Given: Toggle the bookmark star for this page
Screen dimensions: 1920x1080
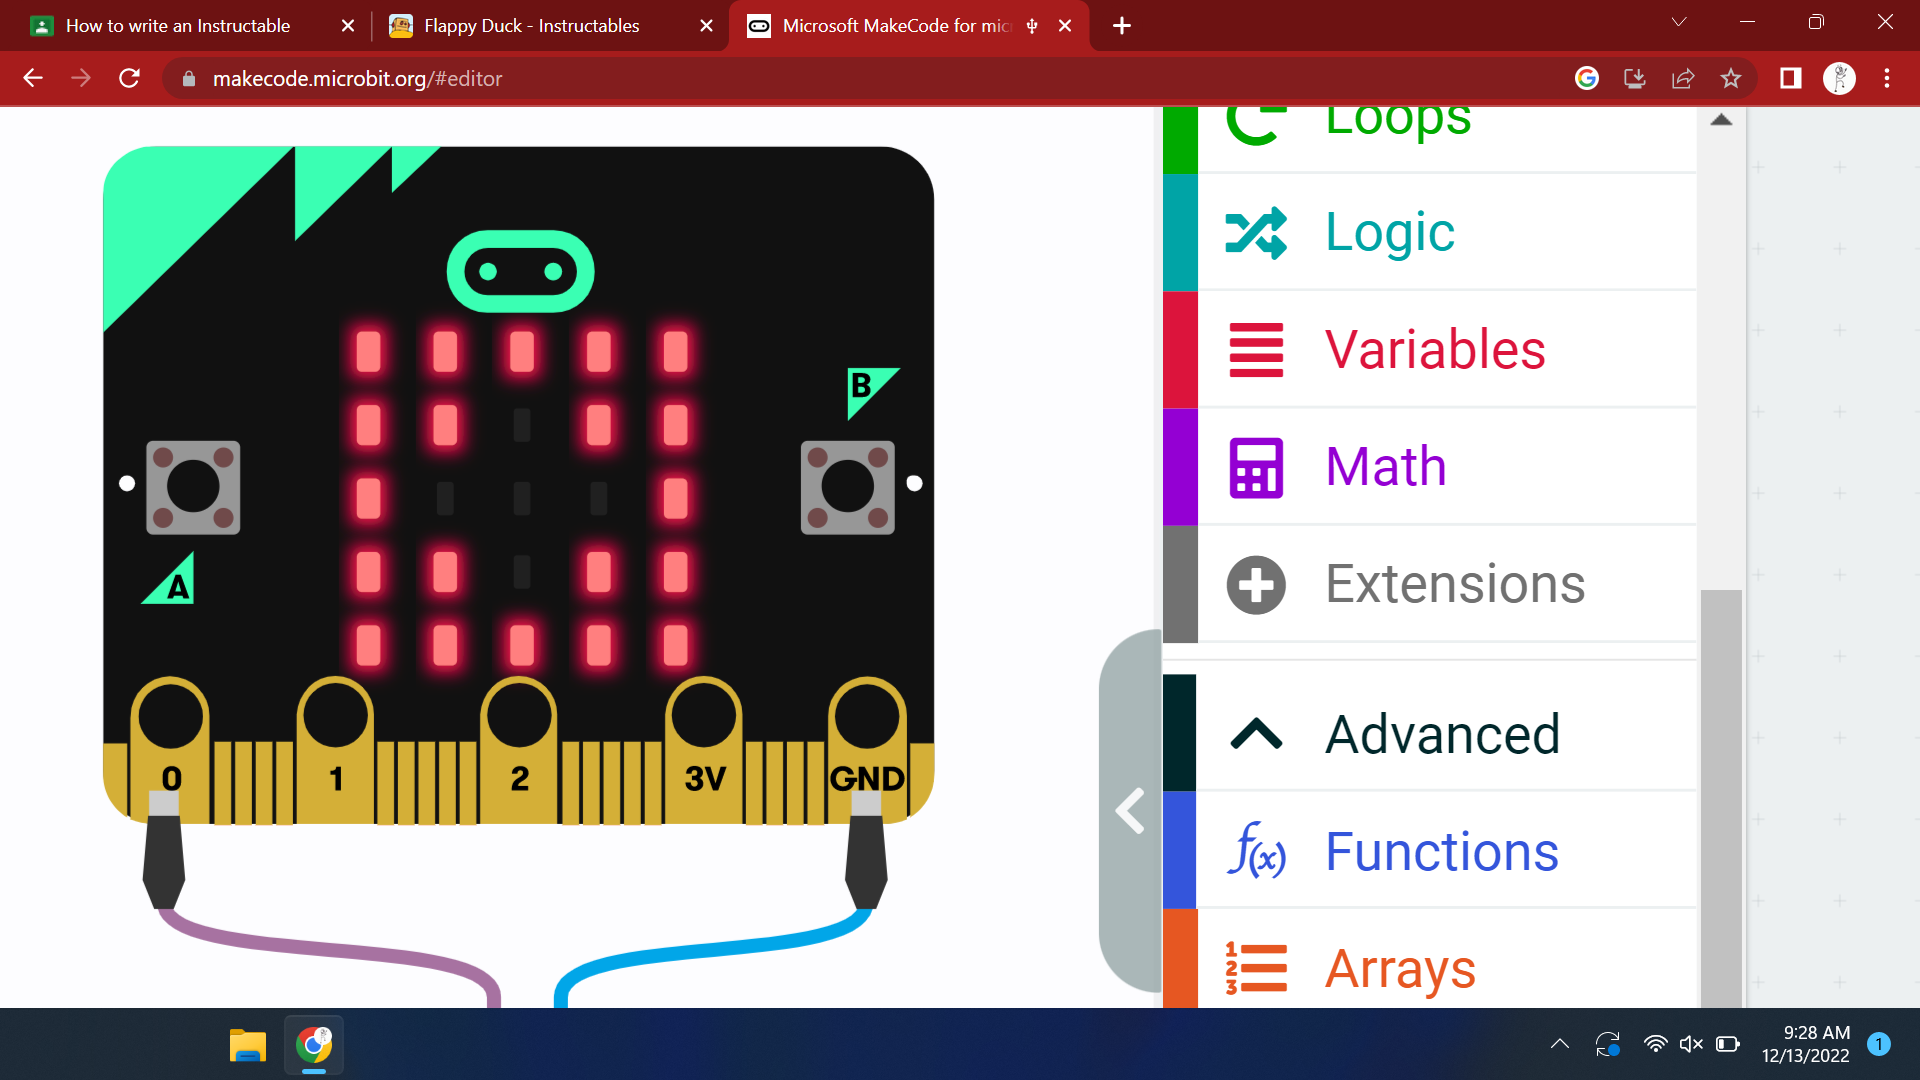Looking at the screenshot, I should tap(1731, 78).
